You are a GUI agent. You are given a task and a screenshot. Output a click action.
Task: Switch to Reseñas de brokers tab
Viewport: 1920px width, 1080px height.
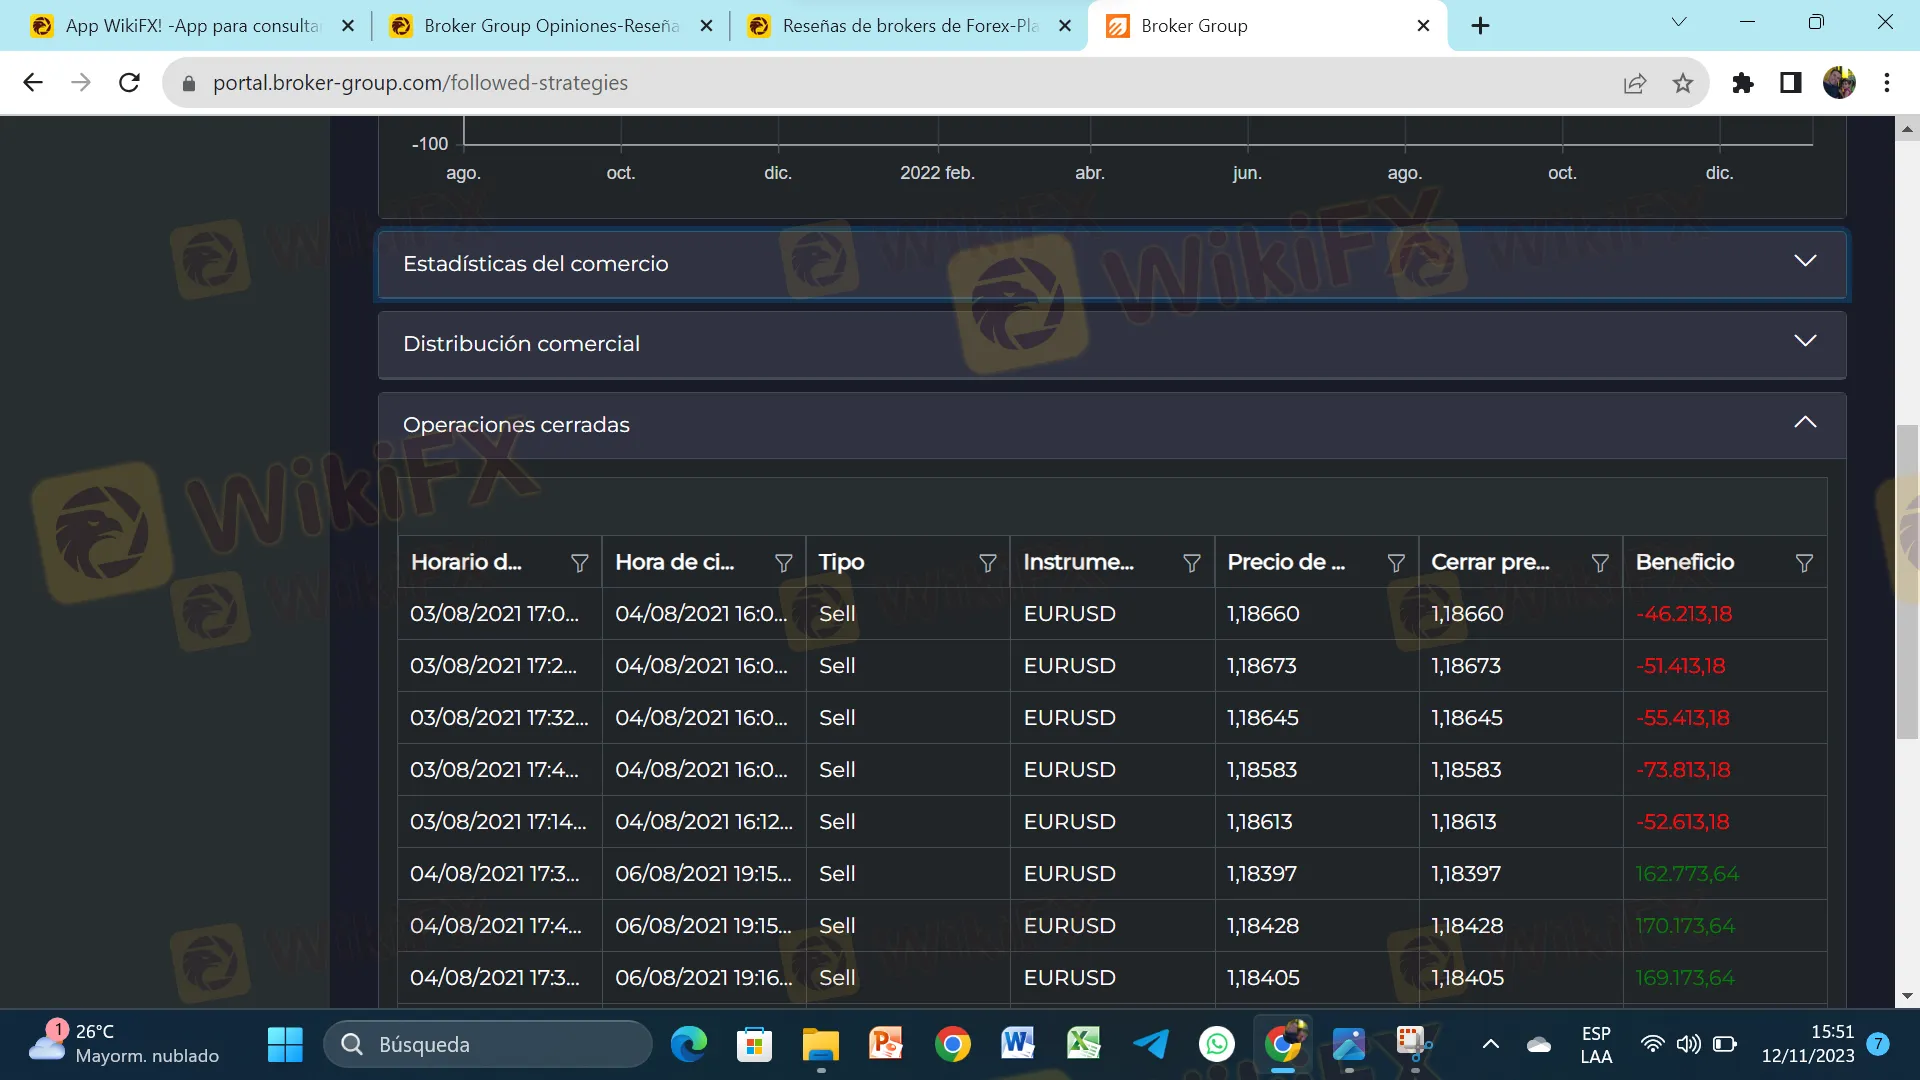coord(908,26)
